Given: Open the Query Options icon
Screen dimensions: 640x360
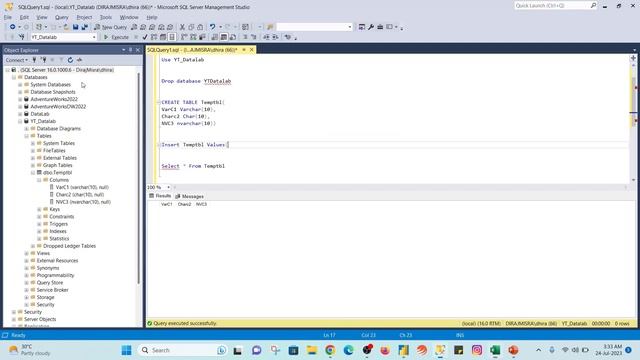Looking at the screenshot, I should pos(163,37).
